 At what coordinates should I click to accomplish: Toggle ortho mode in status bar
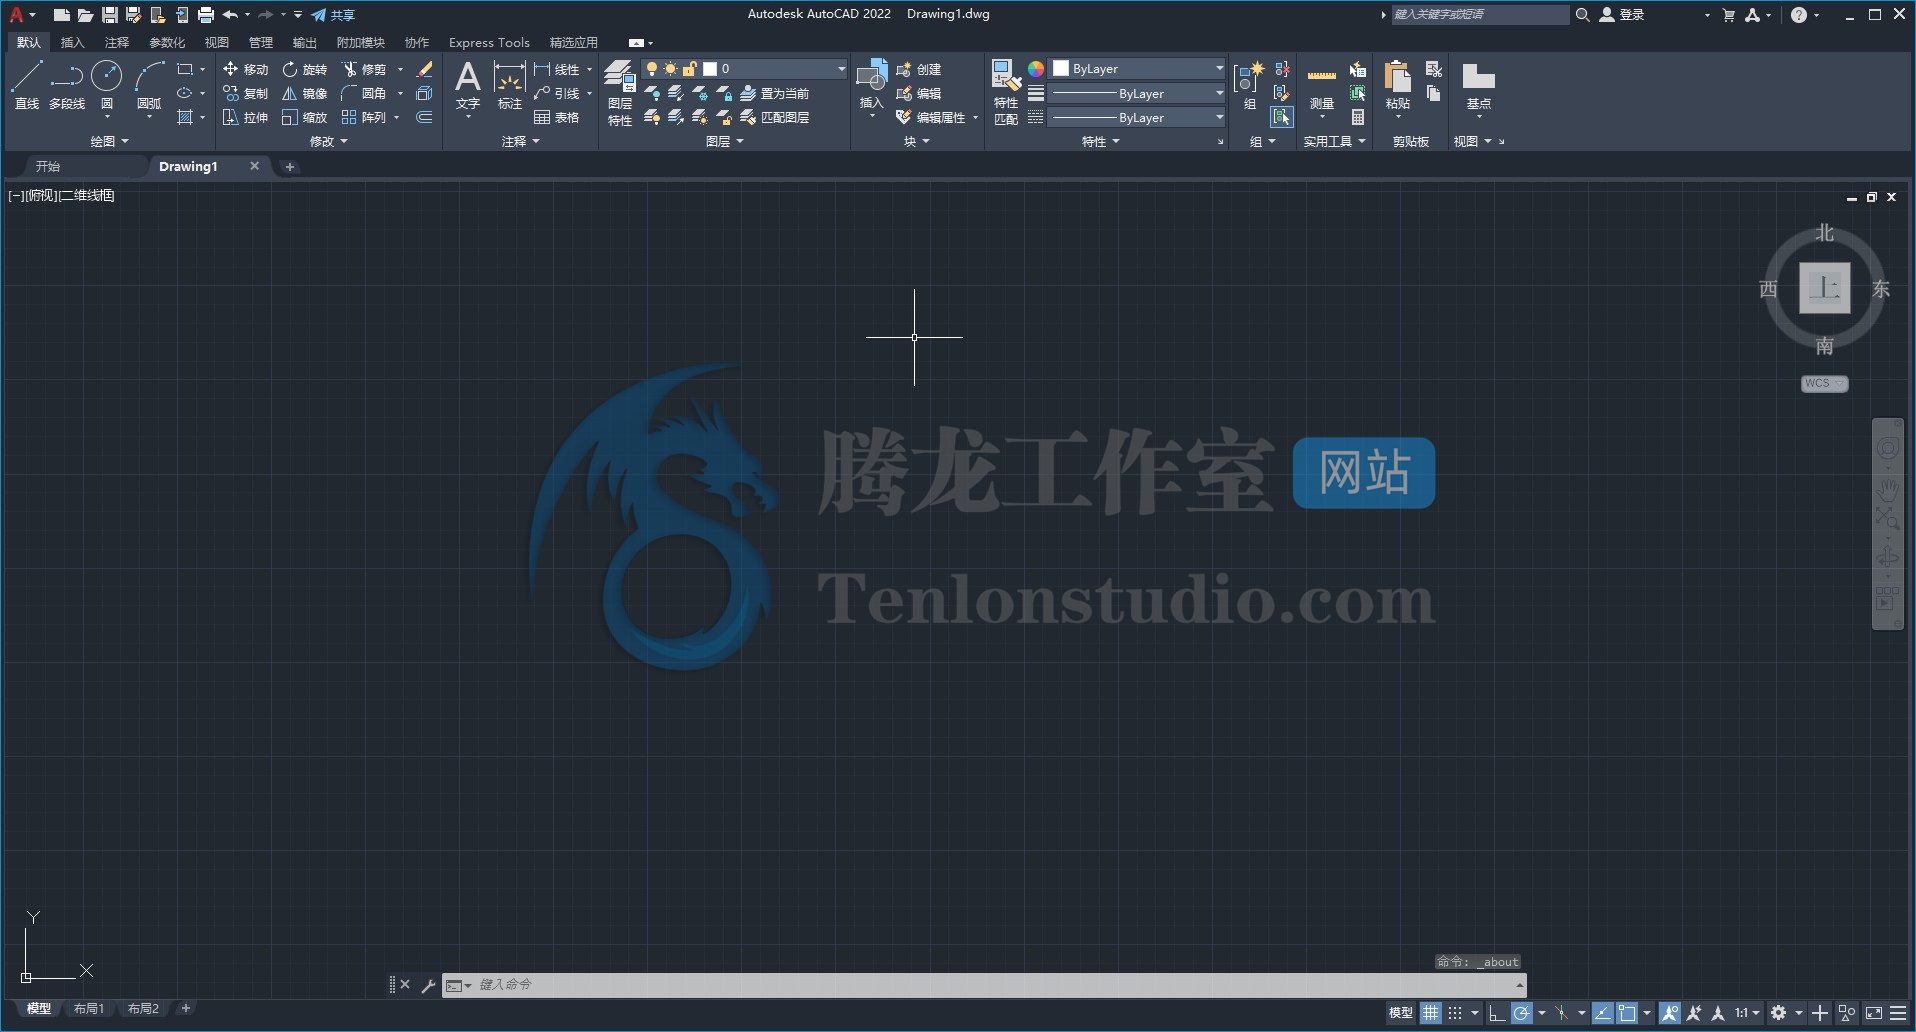(1497, 1013)
